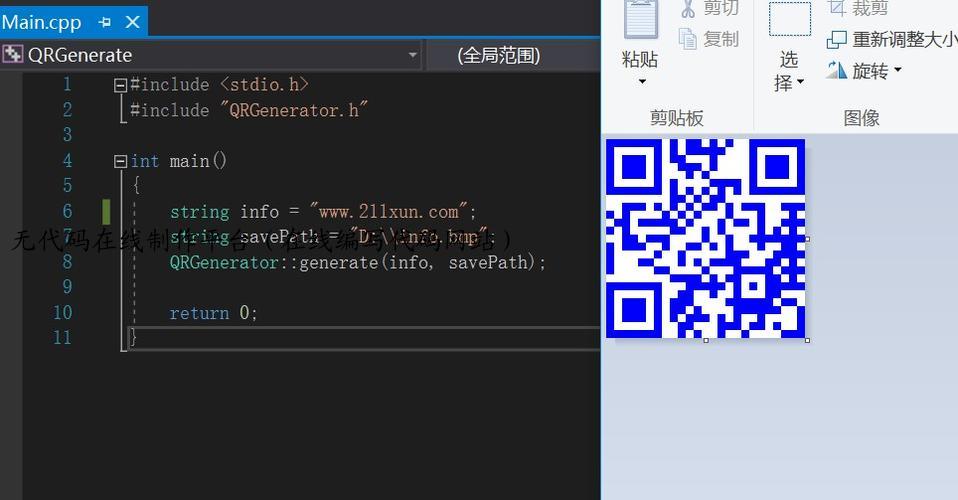Image resolution: width=958 pixels, height=500 pixels.
Task: Click the Resize (重新调整大小) icon
Action: [837, 40]
